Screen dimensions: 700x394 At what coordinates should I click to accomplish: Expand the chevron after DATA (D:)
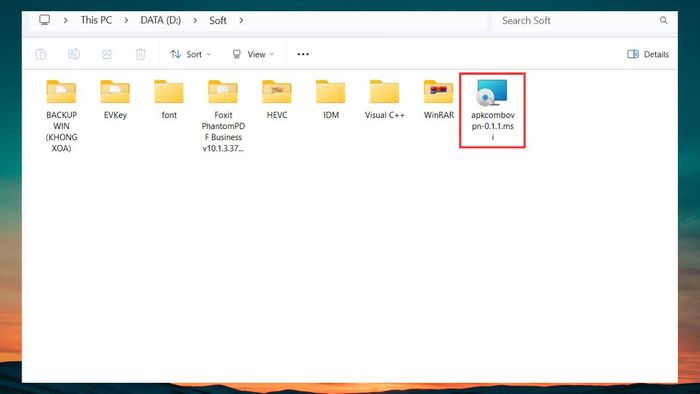(195, 20)
